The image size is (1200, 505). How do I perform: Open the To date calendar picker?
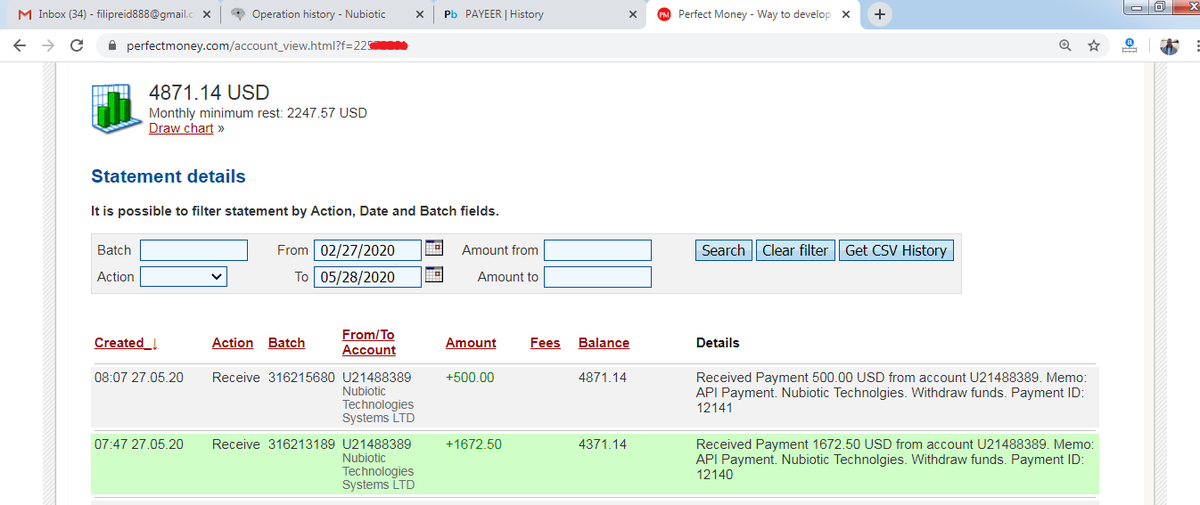point(434,276)
